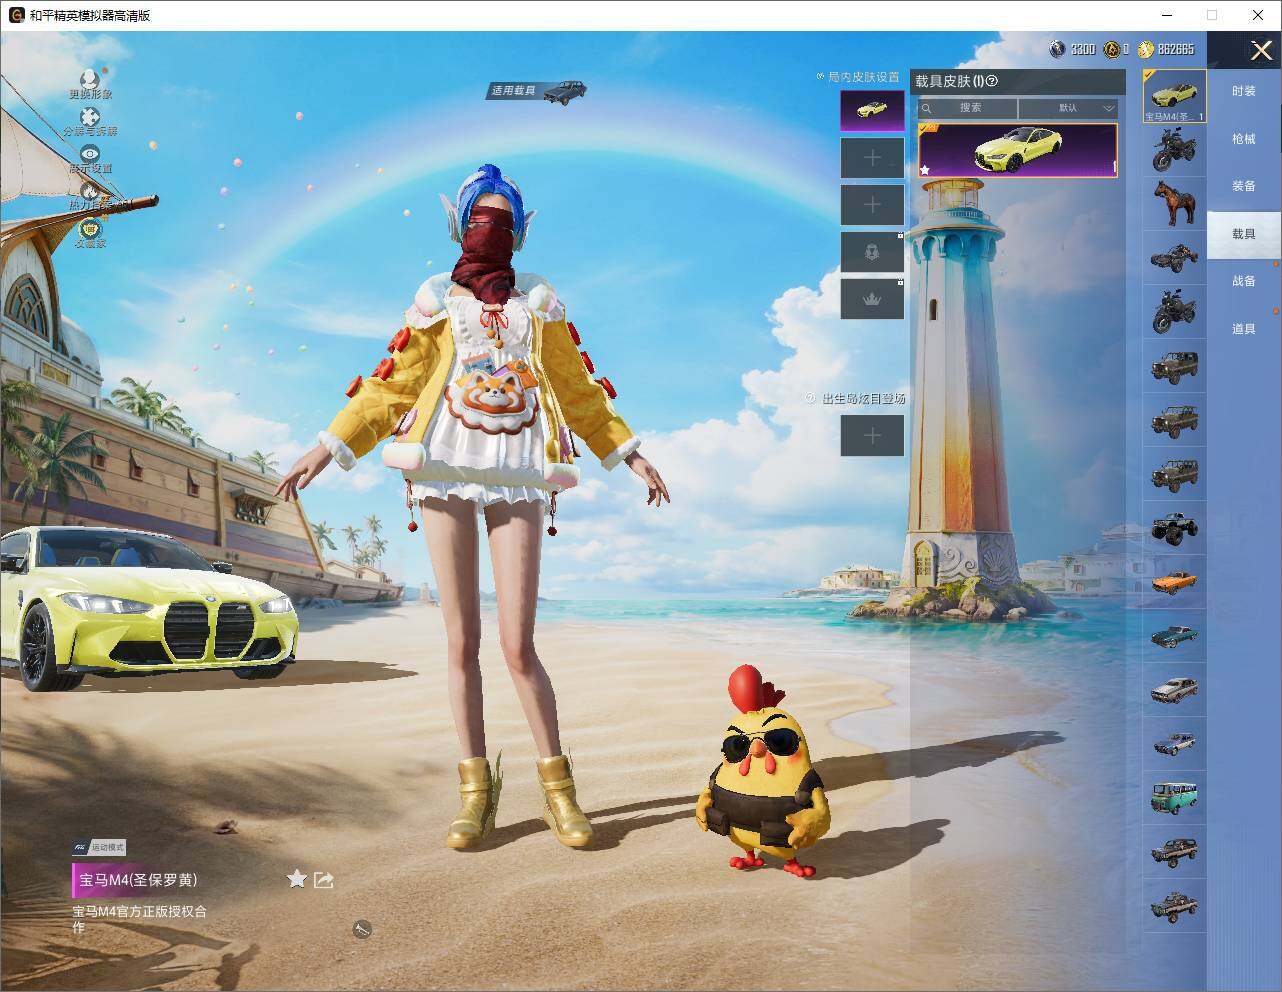Open the help icon beside 出生岛炫目登场

(x=810, y=398)
